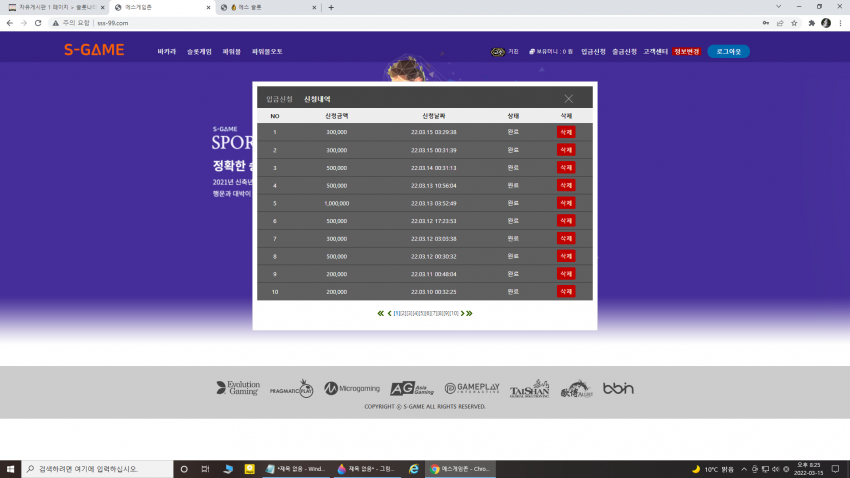
Task: Click the S-GAME logo
Action: pyautogui.click(x=94, y=50)
